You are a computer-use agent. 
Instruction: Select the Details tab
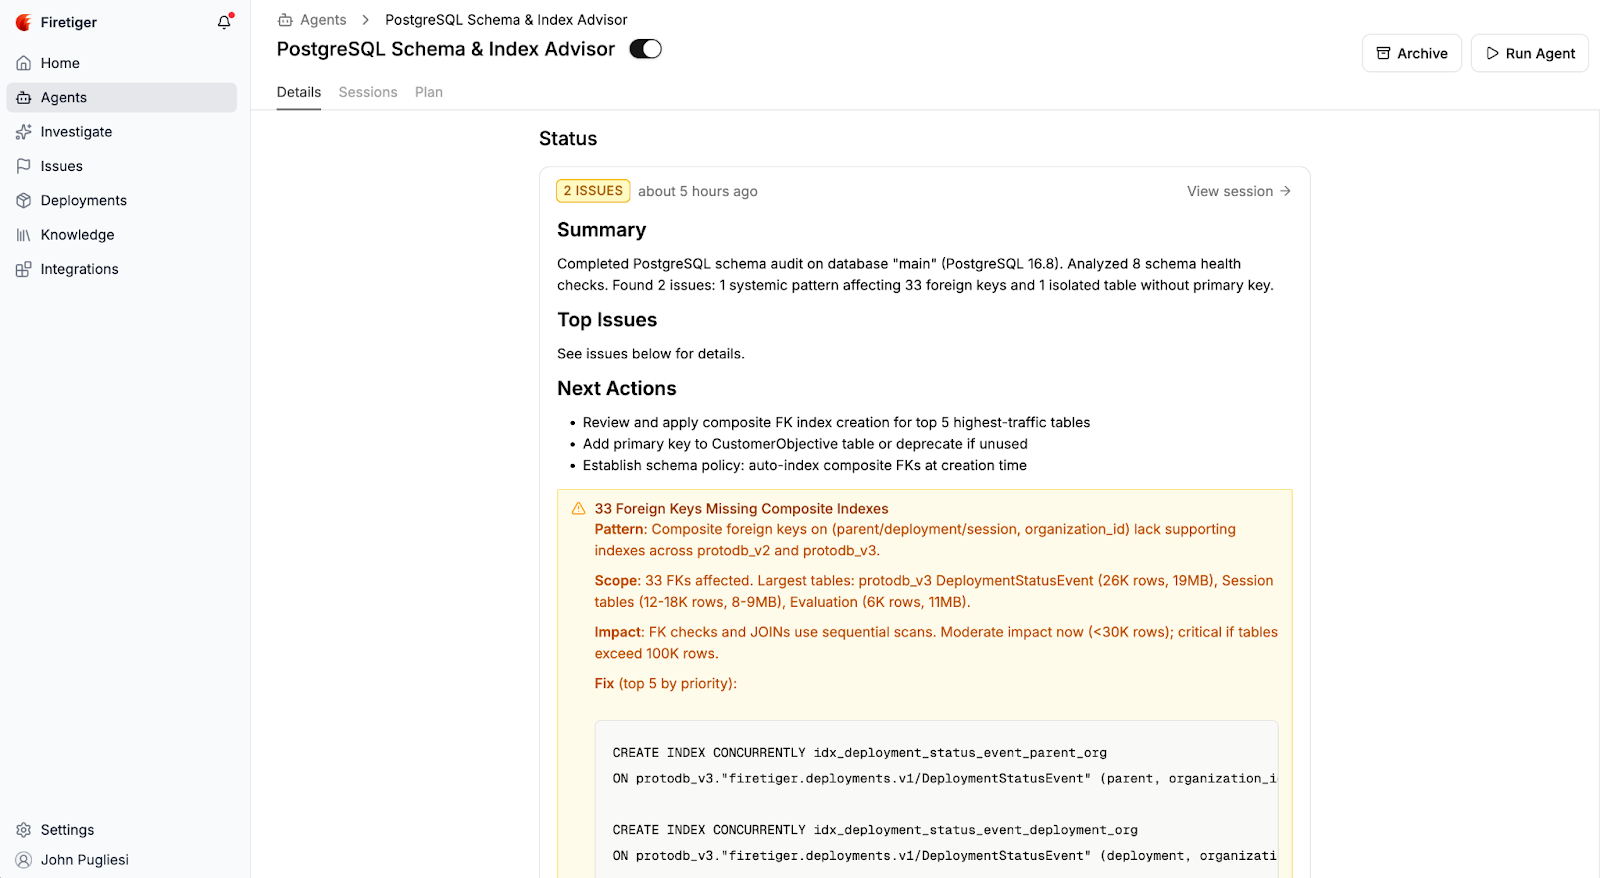[x=299, y=92]
